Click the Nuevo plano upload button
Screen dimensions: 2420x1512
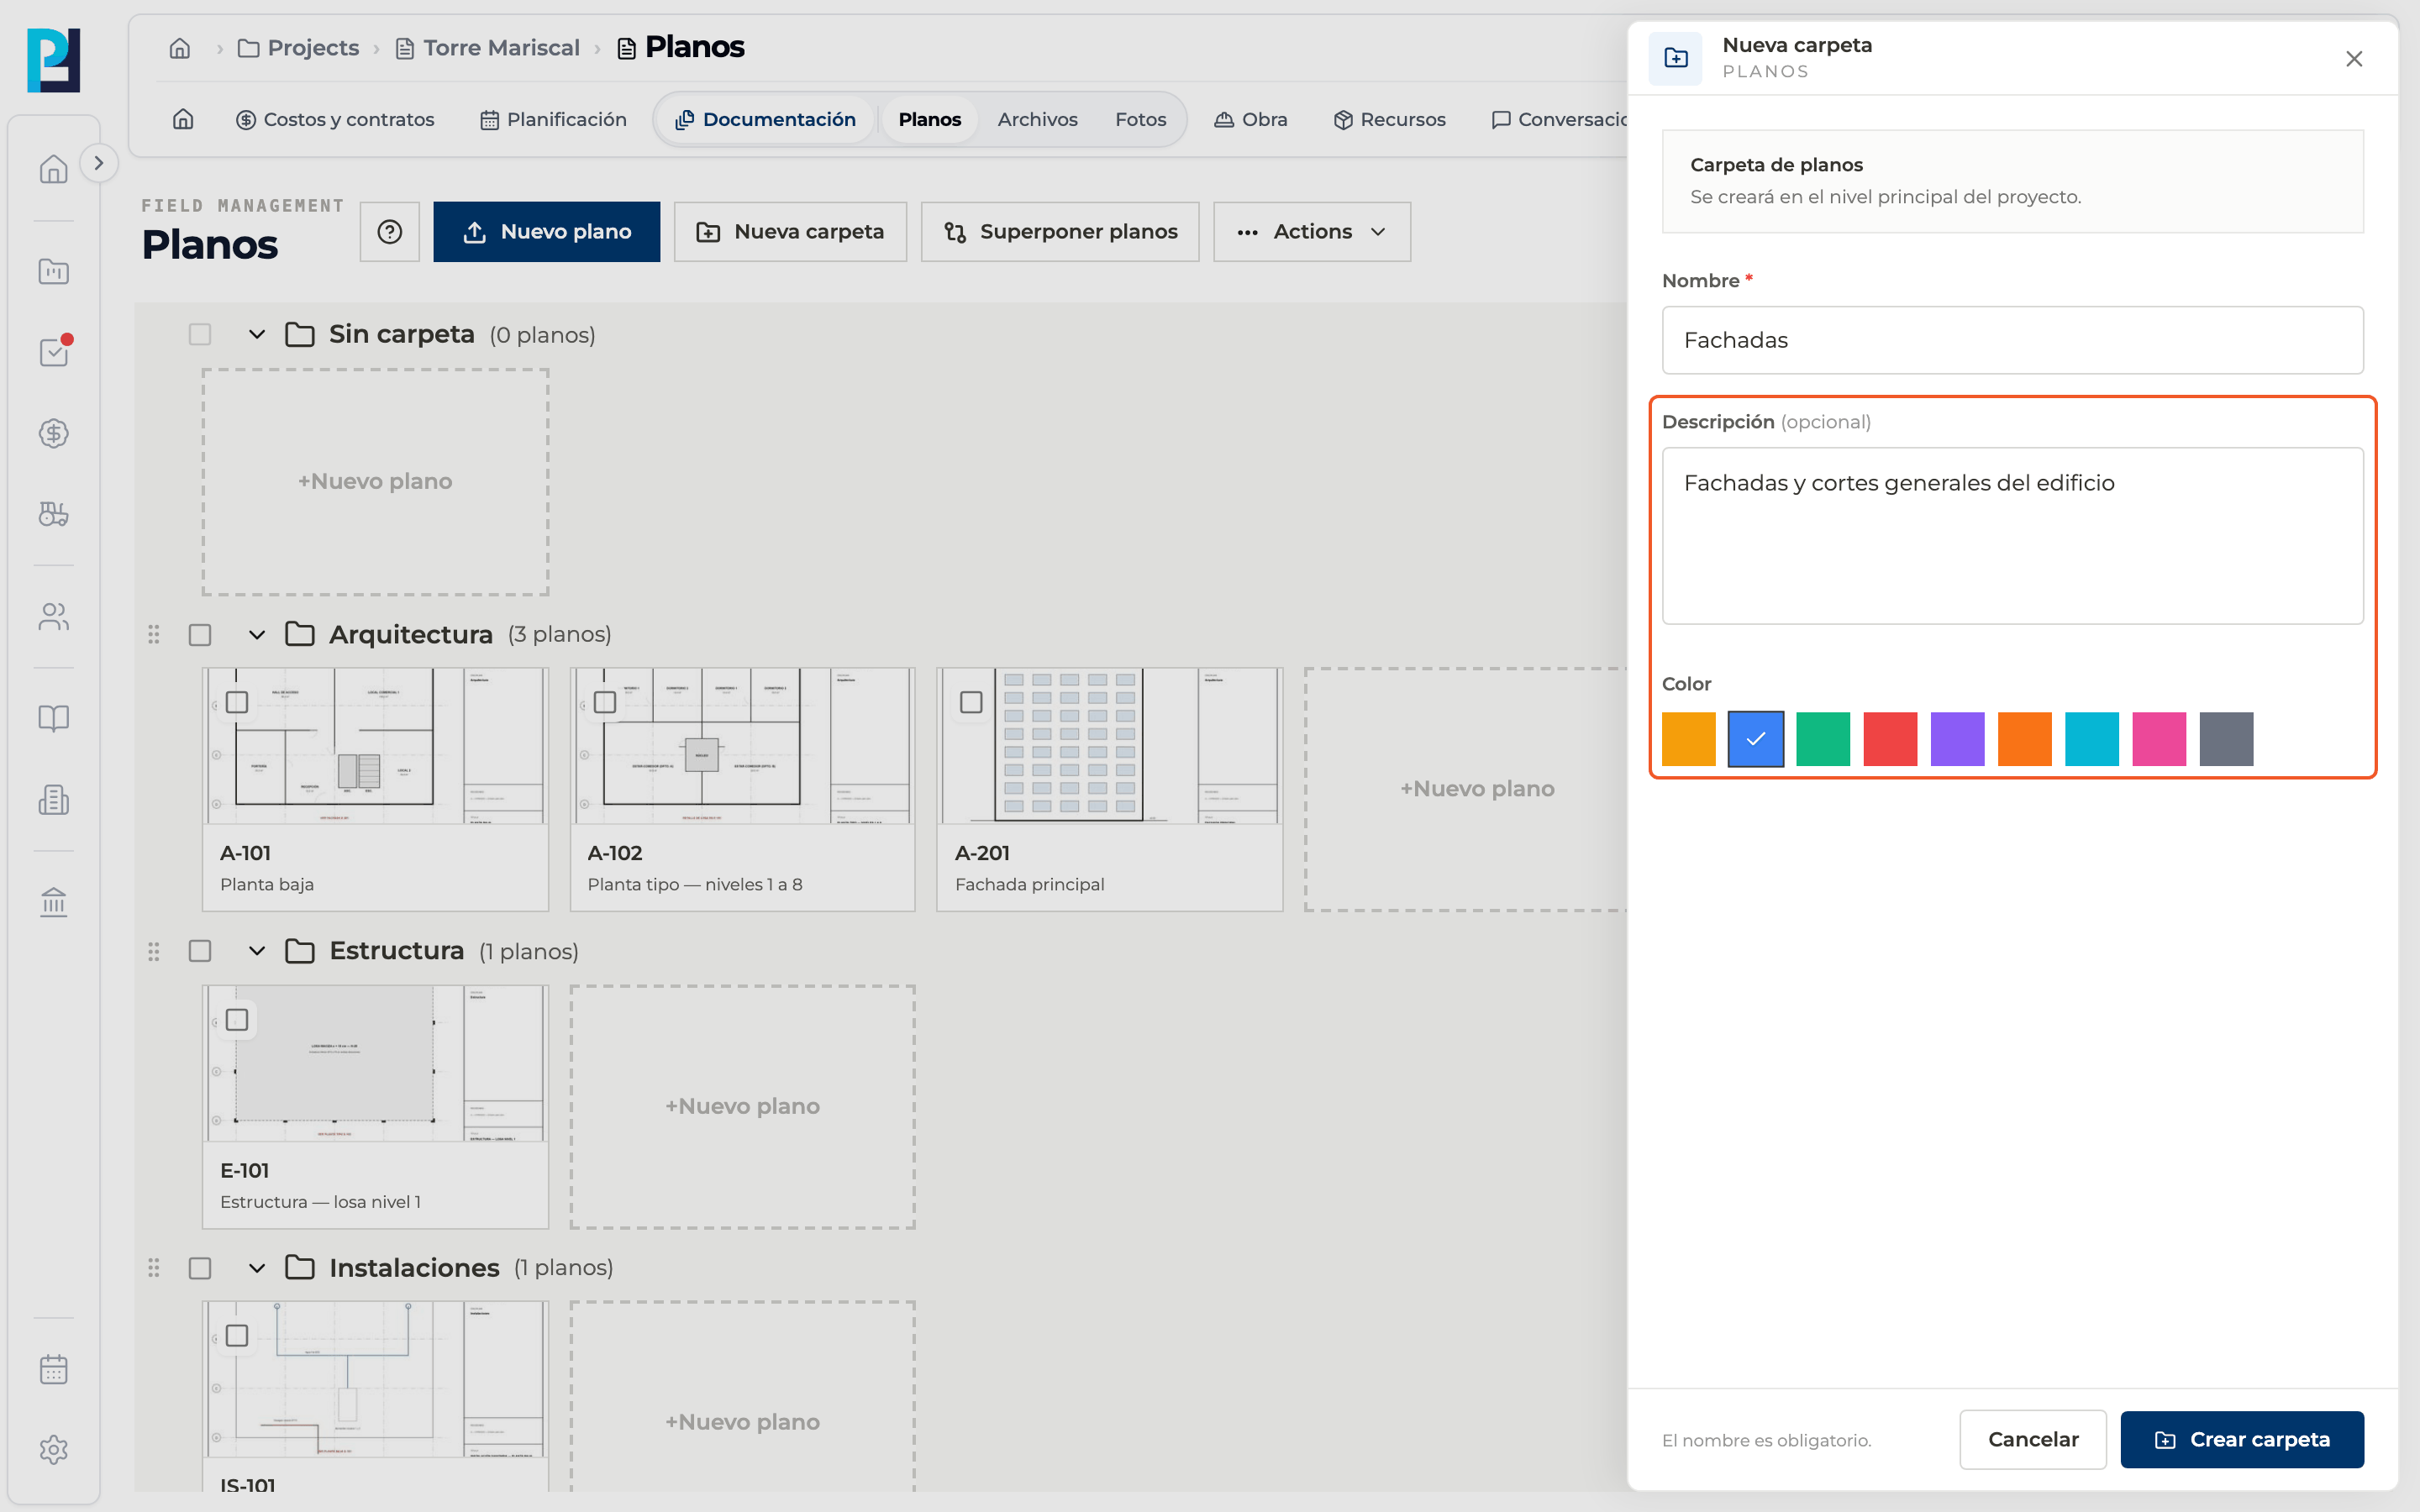[x=547, y=232]
